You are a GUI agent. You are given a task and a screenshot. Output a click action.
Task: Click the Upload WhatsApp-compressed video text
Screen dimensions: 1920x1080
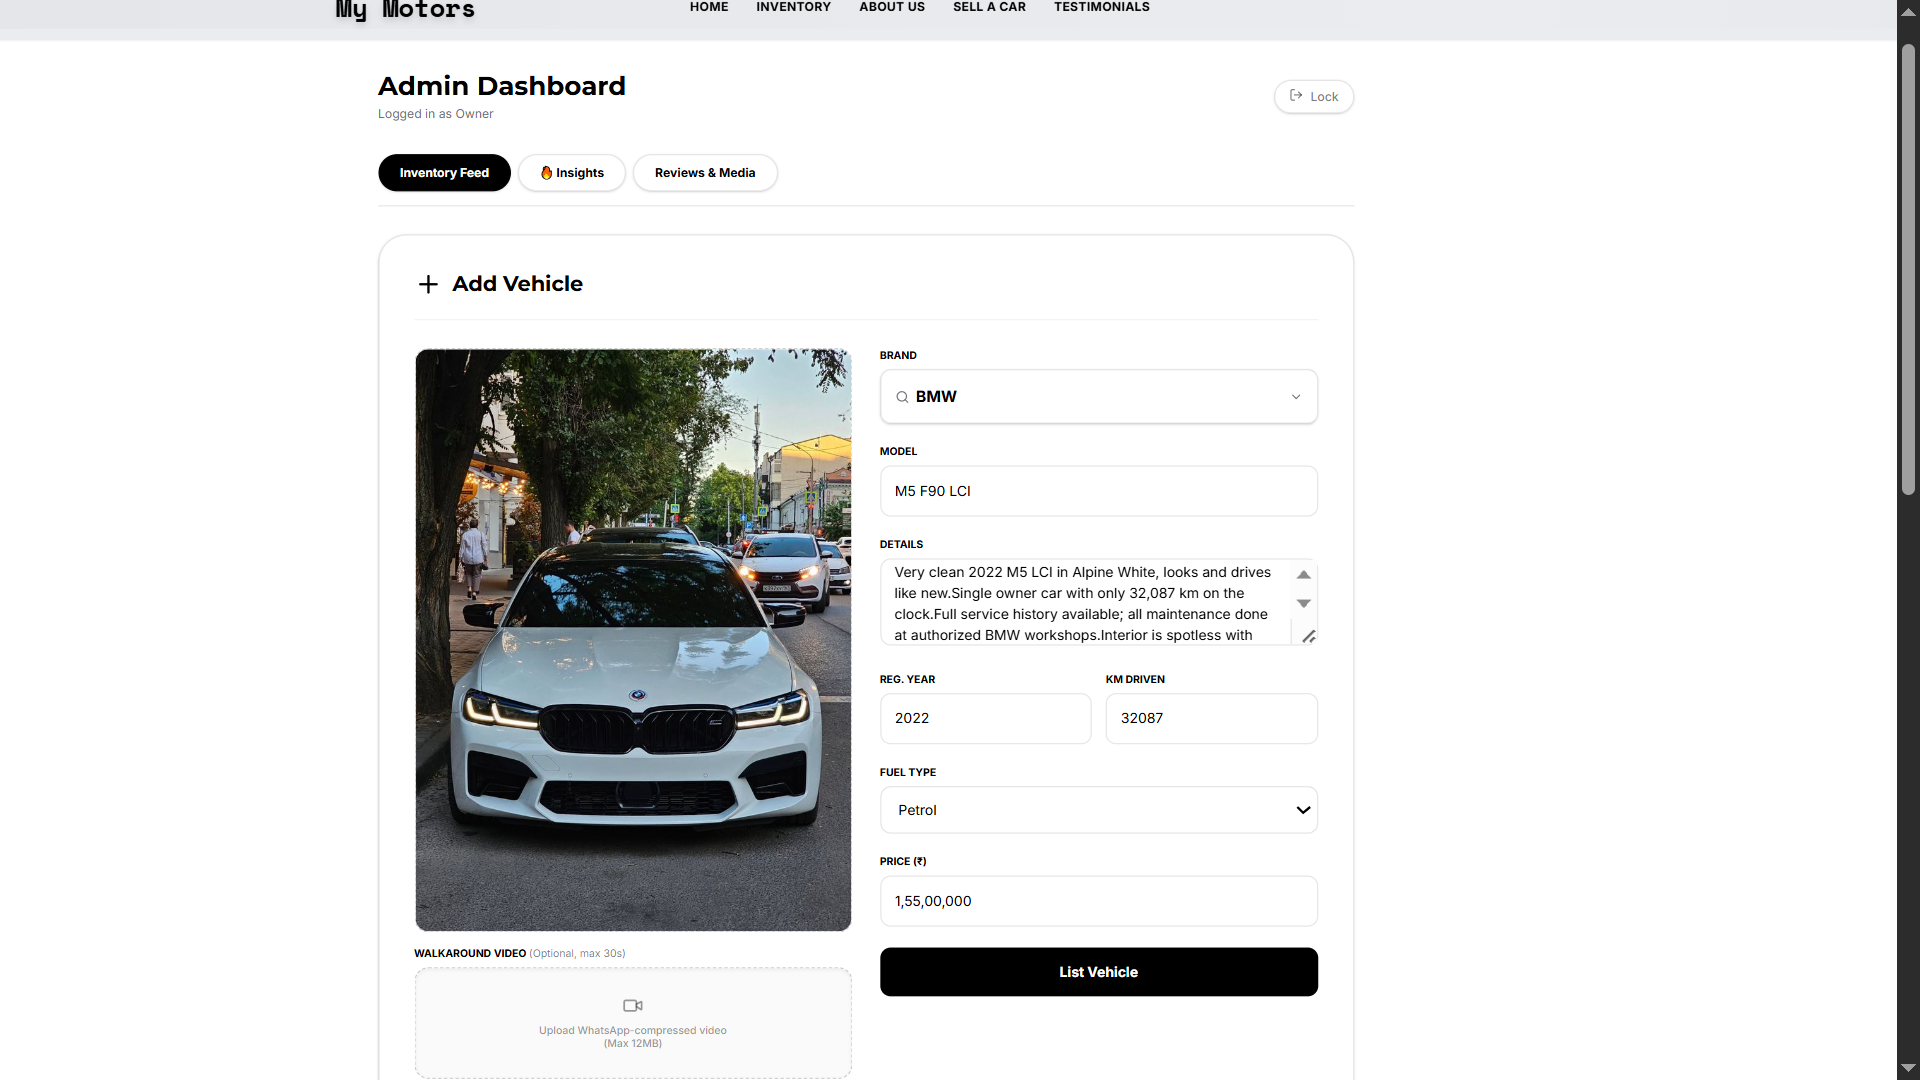(x=633, y=1030)
